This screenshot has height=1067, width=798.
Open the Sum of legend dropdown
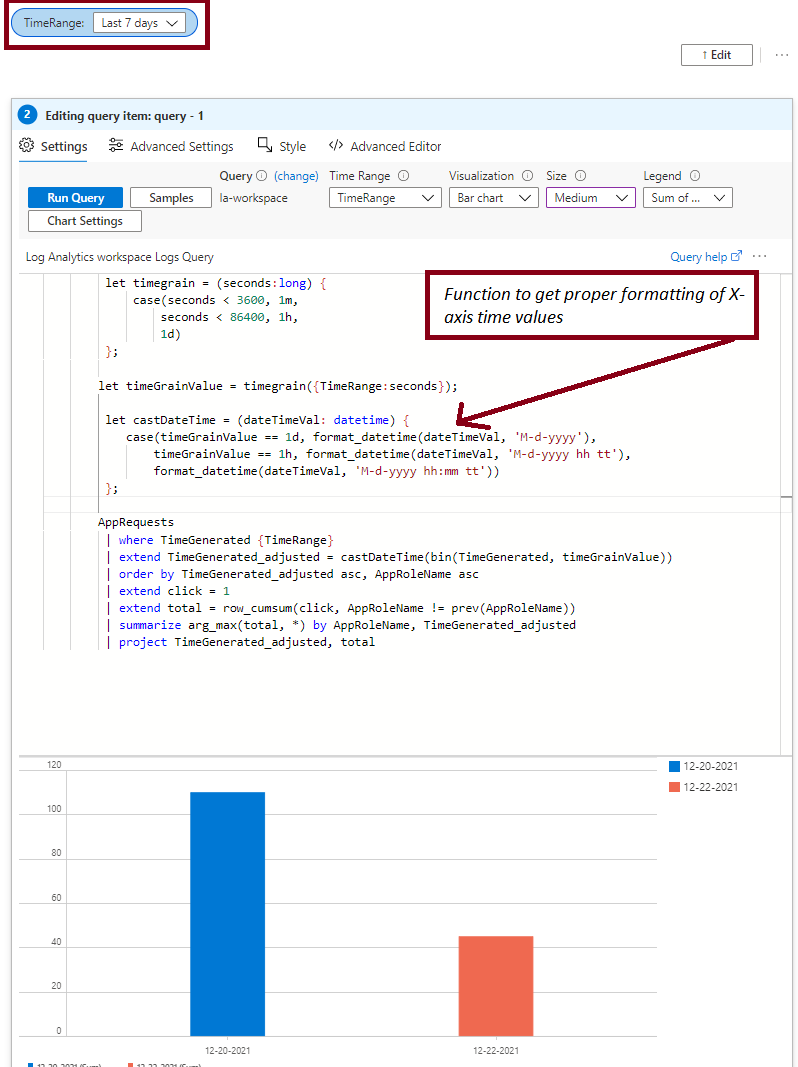[x=688, y=198]
